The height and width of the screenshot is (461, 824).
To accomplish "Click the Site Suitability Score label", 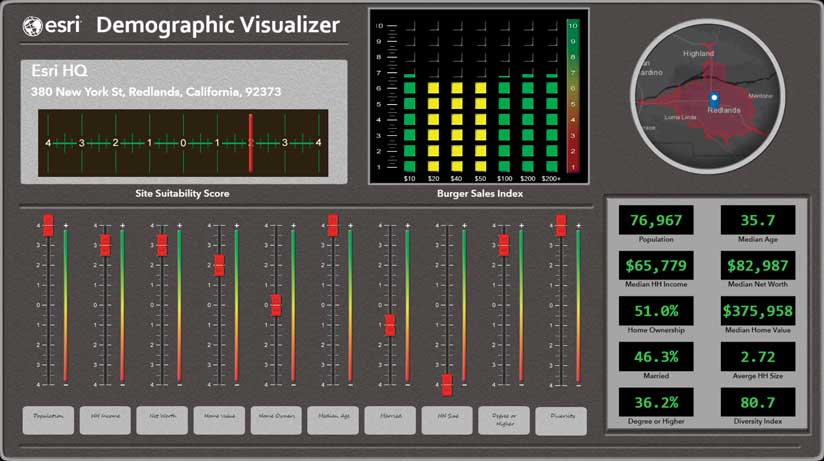I will 182,193.
